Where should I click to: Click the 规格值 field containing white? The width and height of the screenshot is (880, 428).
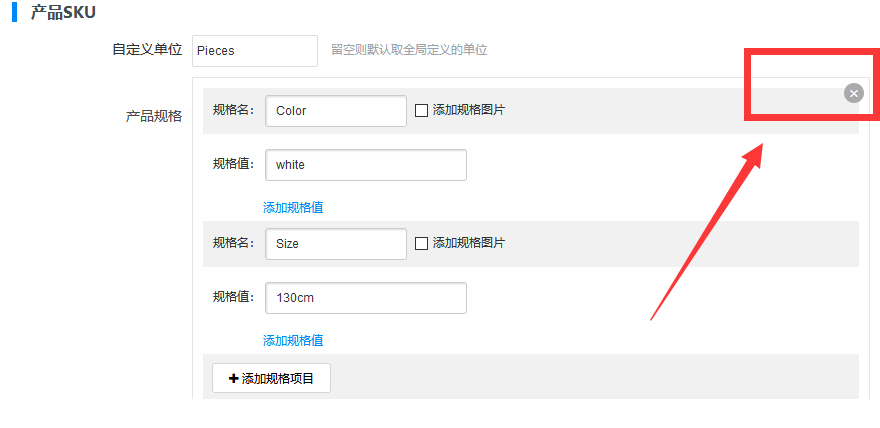365,165
